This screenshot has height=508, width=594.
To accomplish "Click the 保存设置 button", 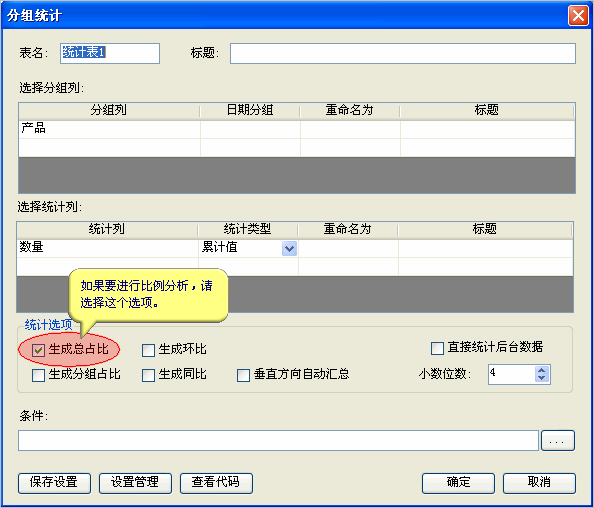I will (x=54, y=483).
